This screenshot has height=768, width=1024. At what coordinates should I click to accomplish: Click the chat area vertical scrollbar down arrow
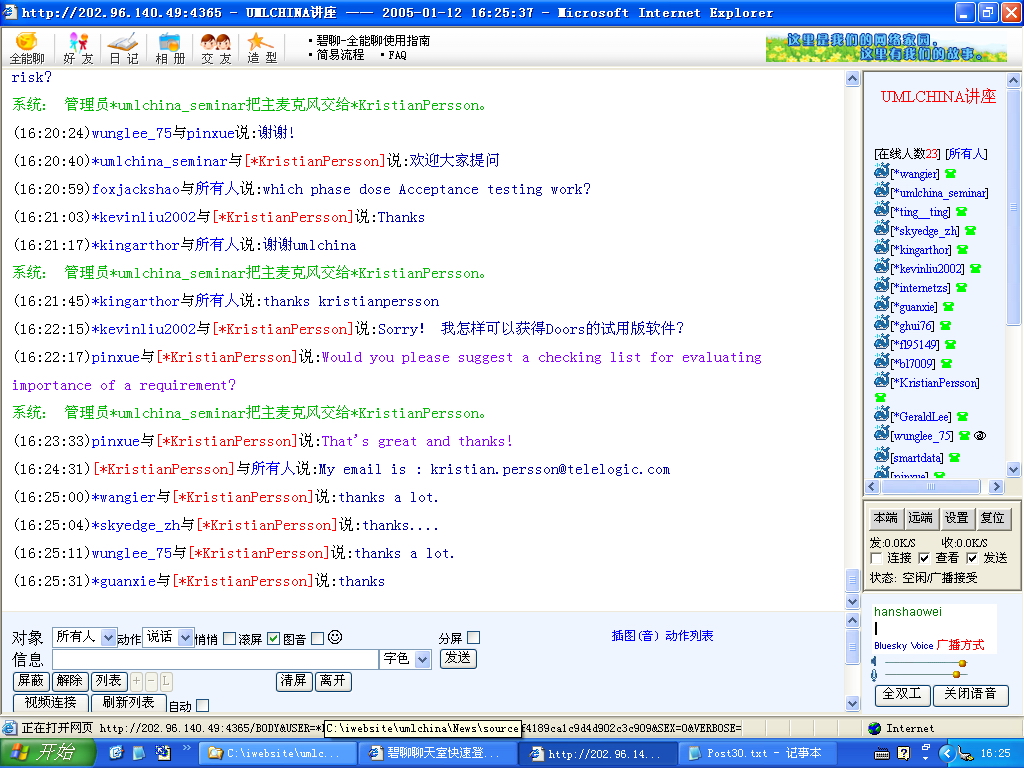(853, 601)
